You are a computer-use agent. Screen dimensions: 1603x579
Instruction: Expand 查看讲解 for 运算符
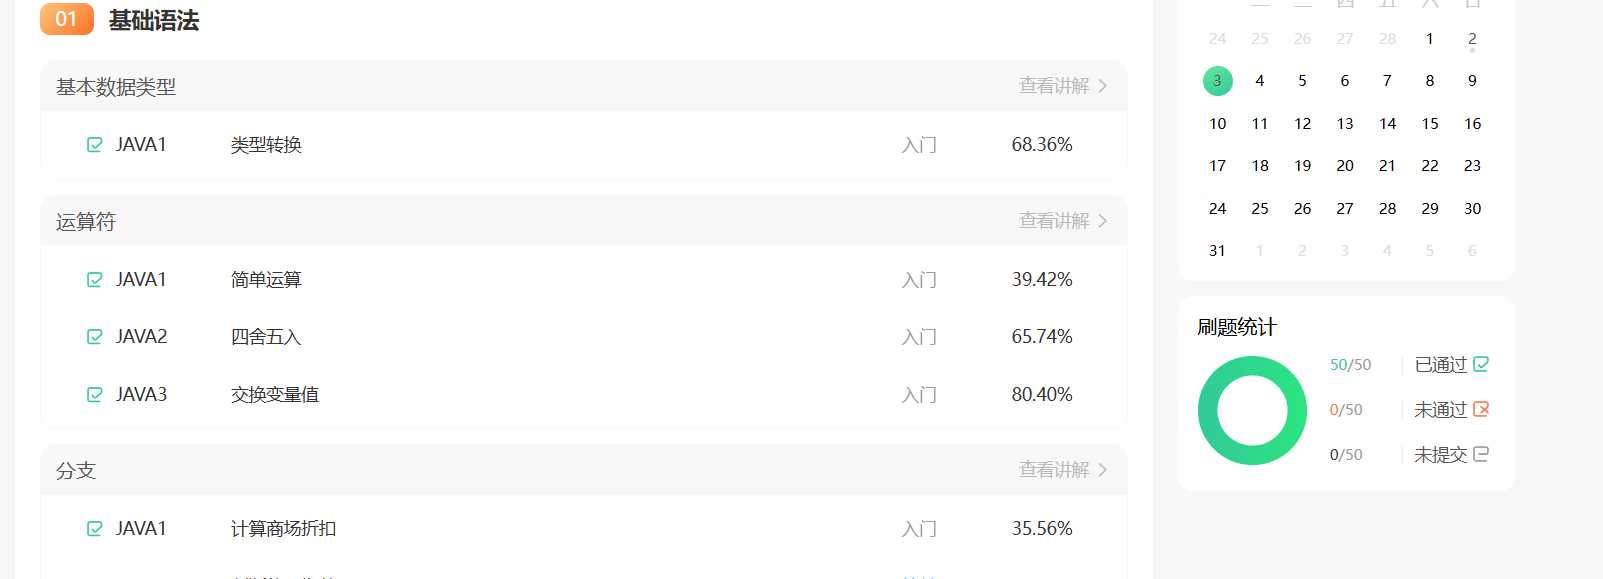coord(1053,220)
